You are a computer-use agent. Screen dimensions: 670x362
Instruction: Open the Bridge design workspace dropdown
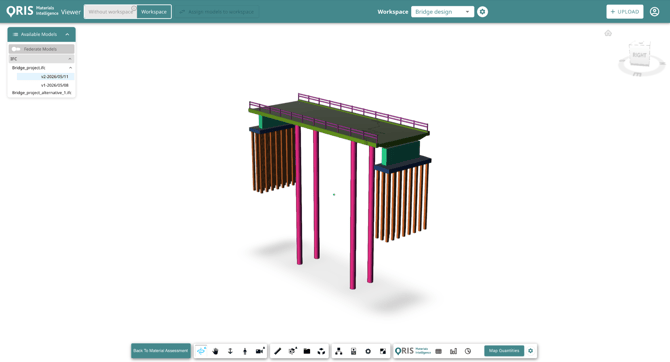coord(442,12)
